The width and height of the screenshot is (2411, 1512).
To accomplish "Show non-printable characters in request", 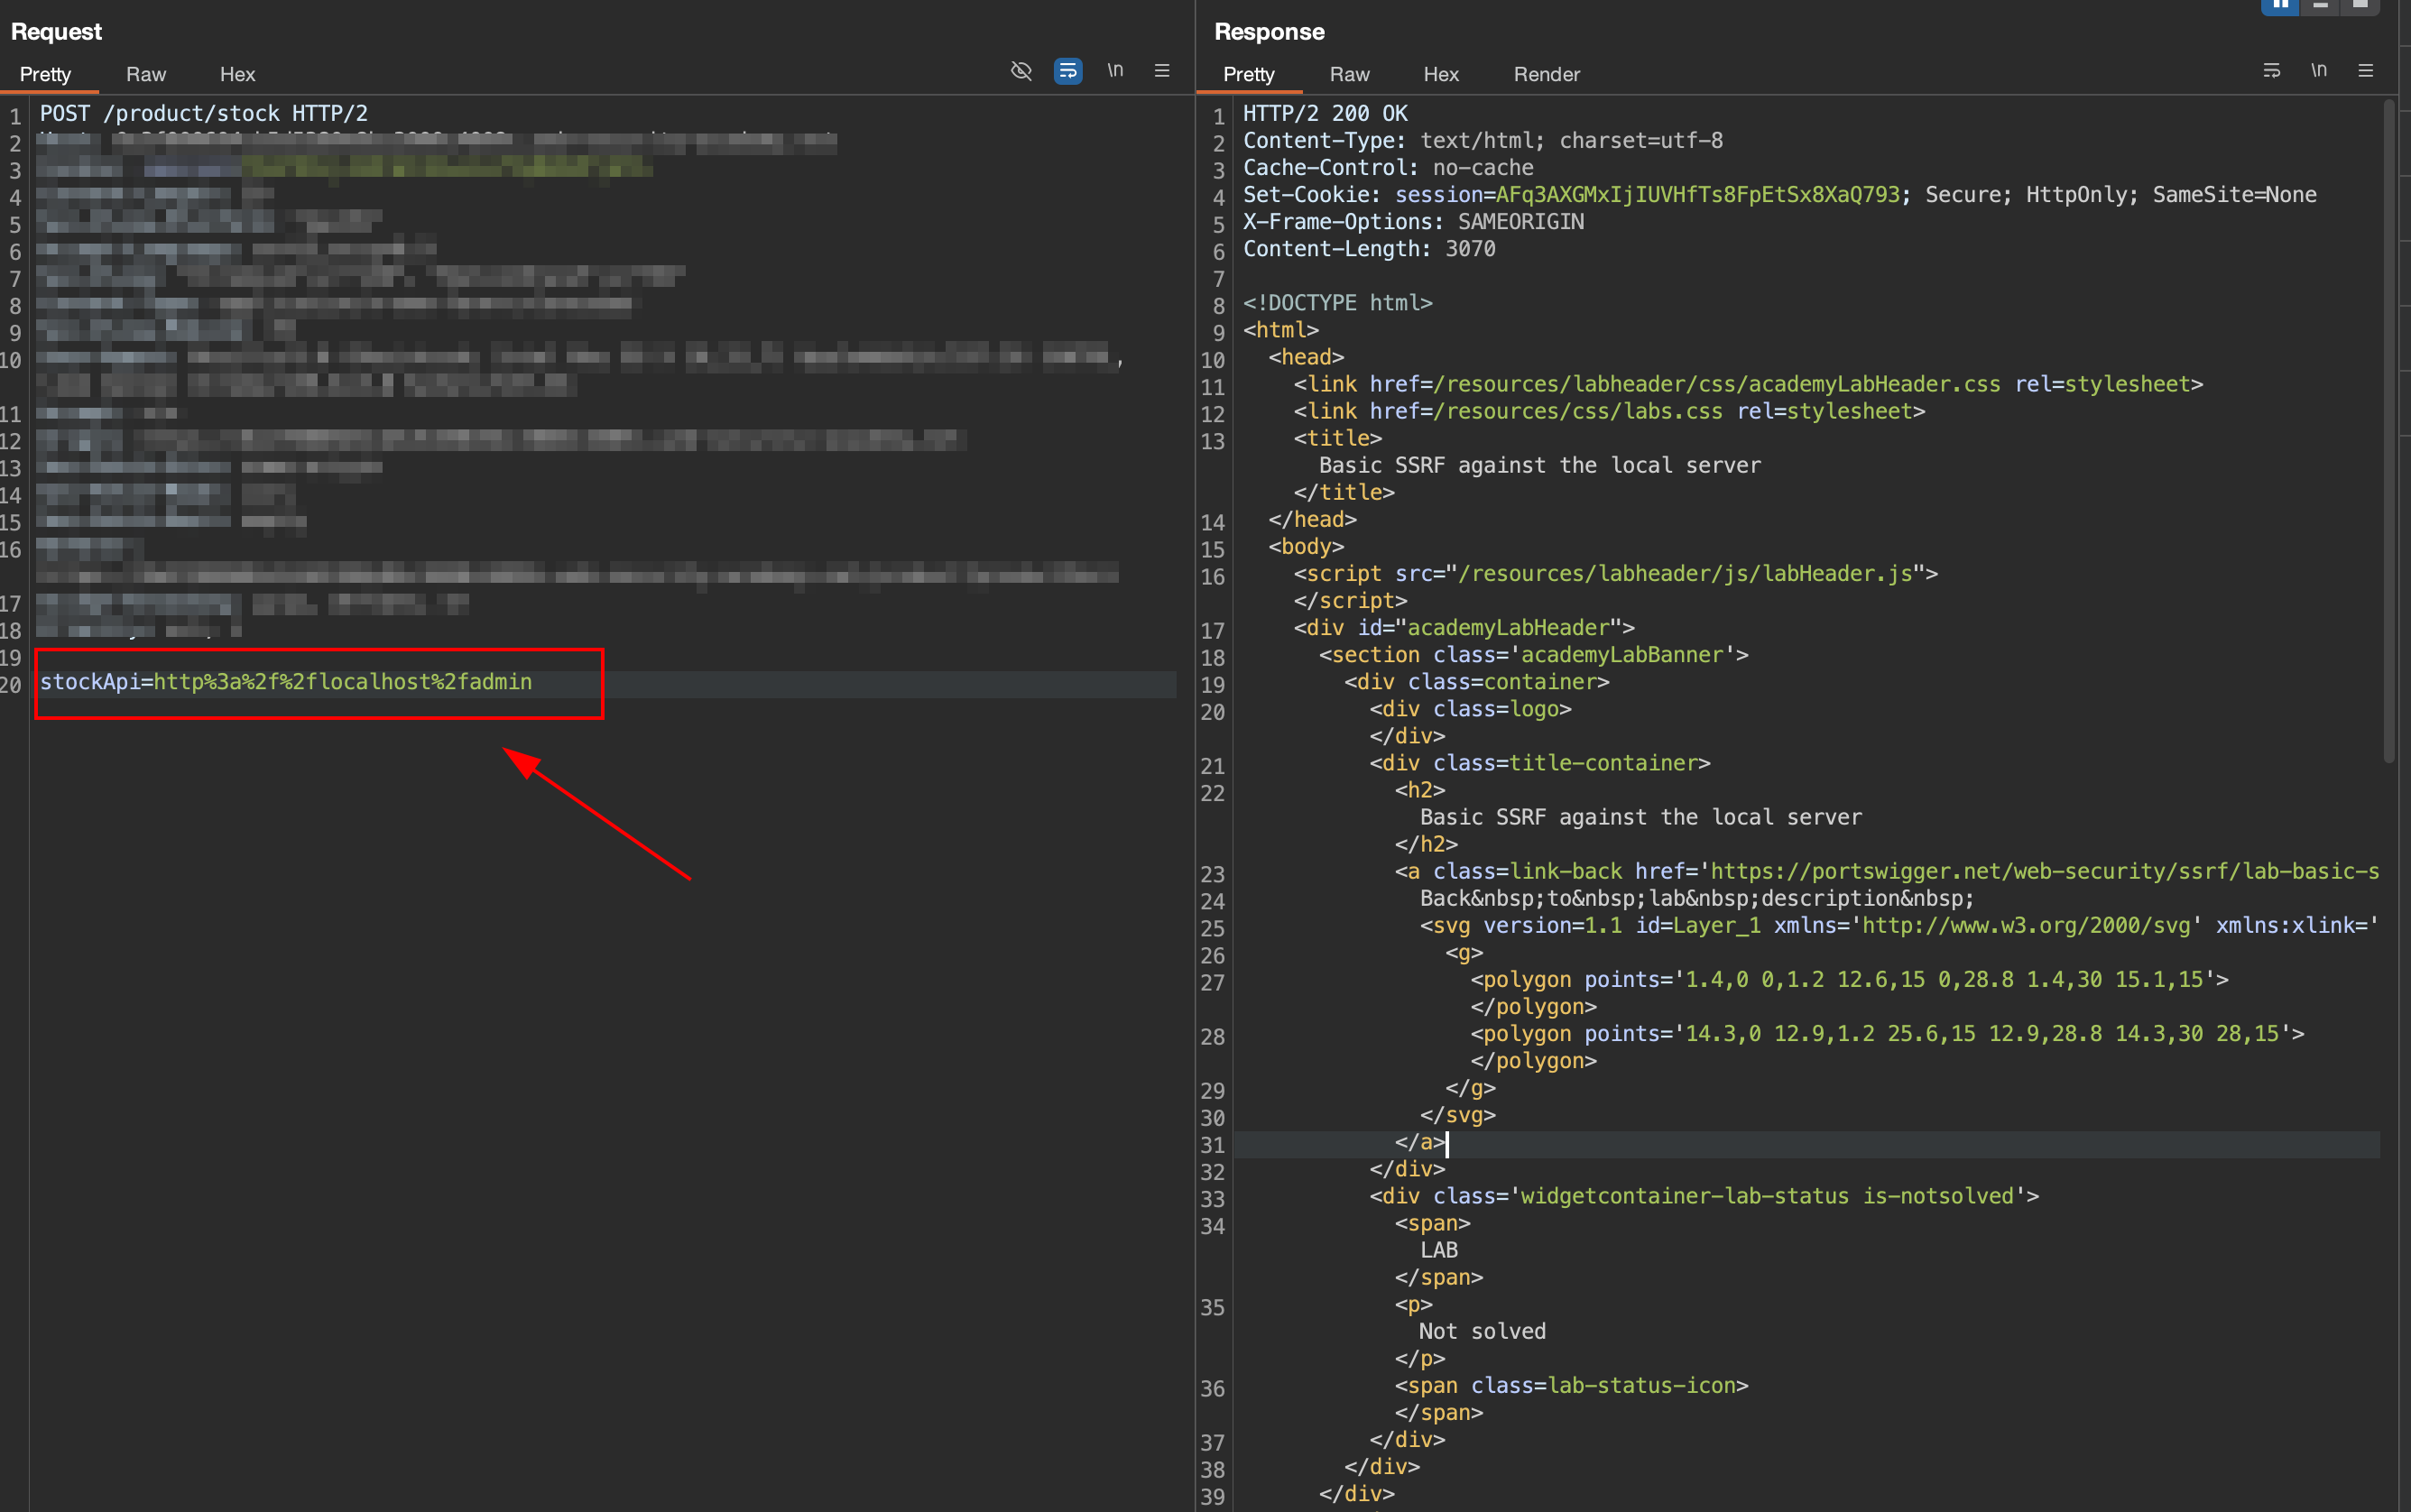I will click(x=1114, y=71).
